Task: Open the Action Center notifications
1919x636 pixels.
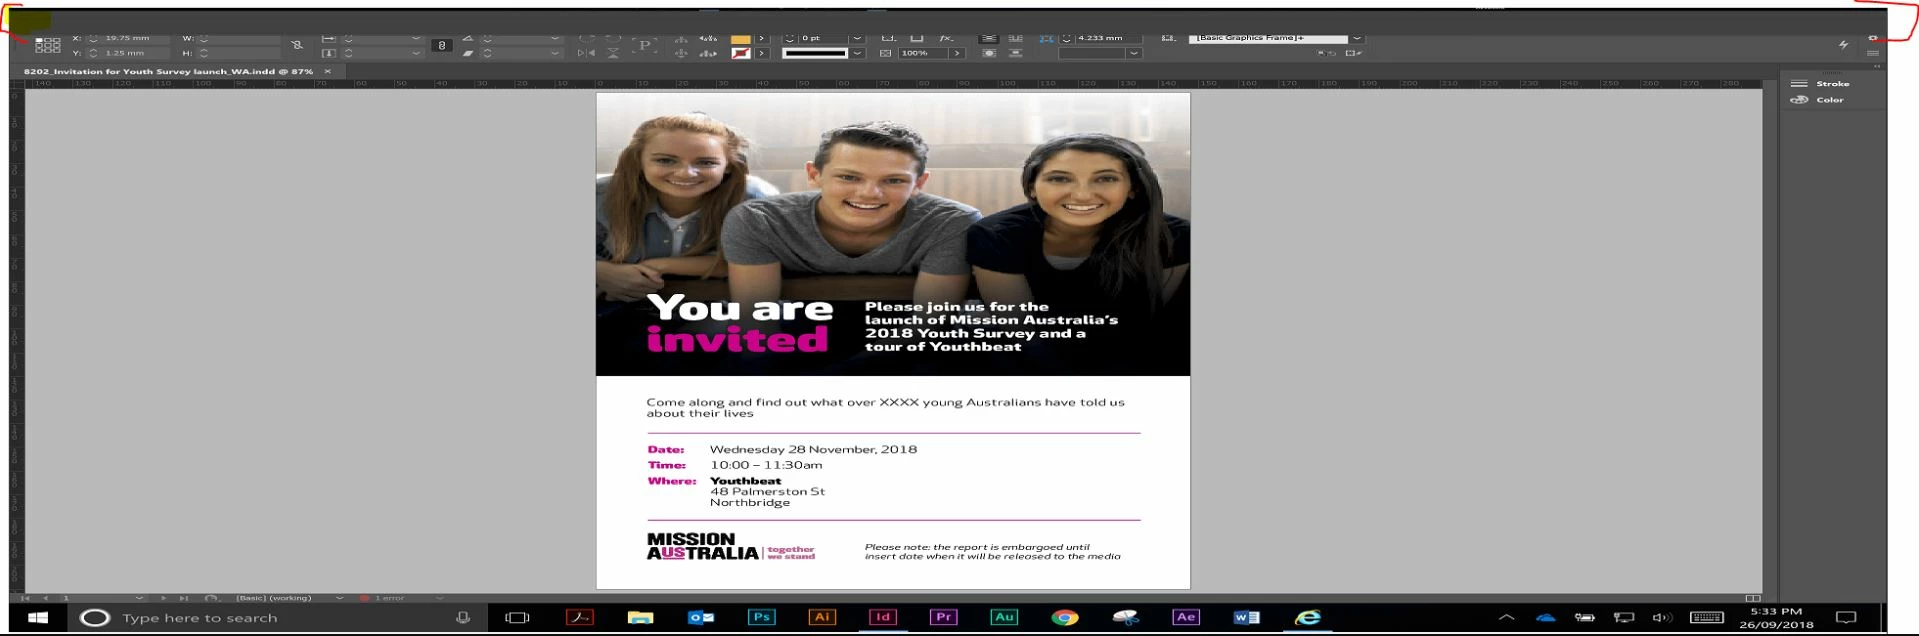Action: [x=1846, y=617]
